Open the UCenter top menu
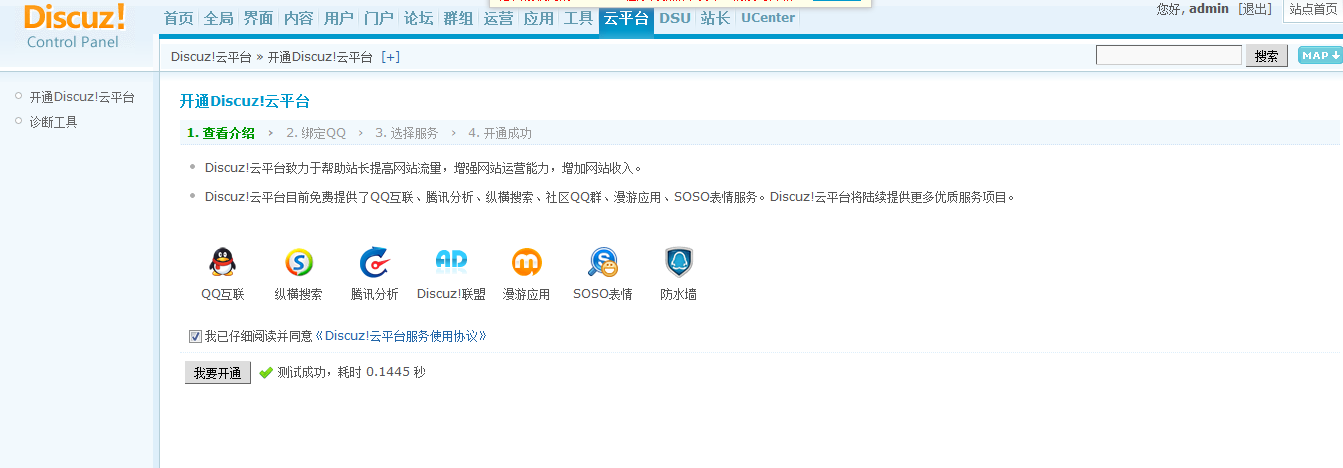This screenshot has height=468, width=1343. 768,18
